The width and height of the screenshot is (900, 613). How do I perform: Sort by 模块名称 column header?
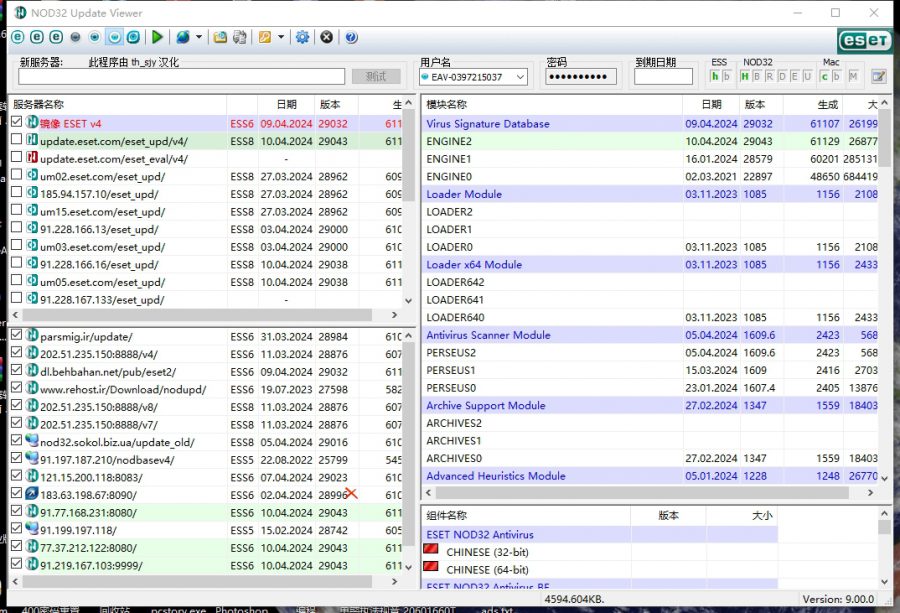[x=552, y=104]
